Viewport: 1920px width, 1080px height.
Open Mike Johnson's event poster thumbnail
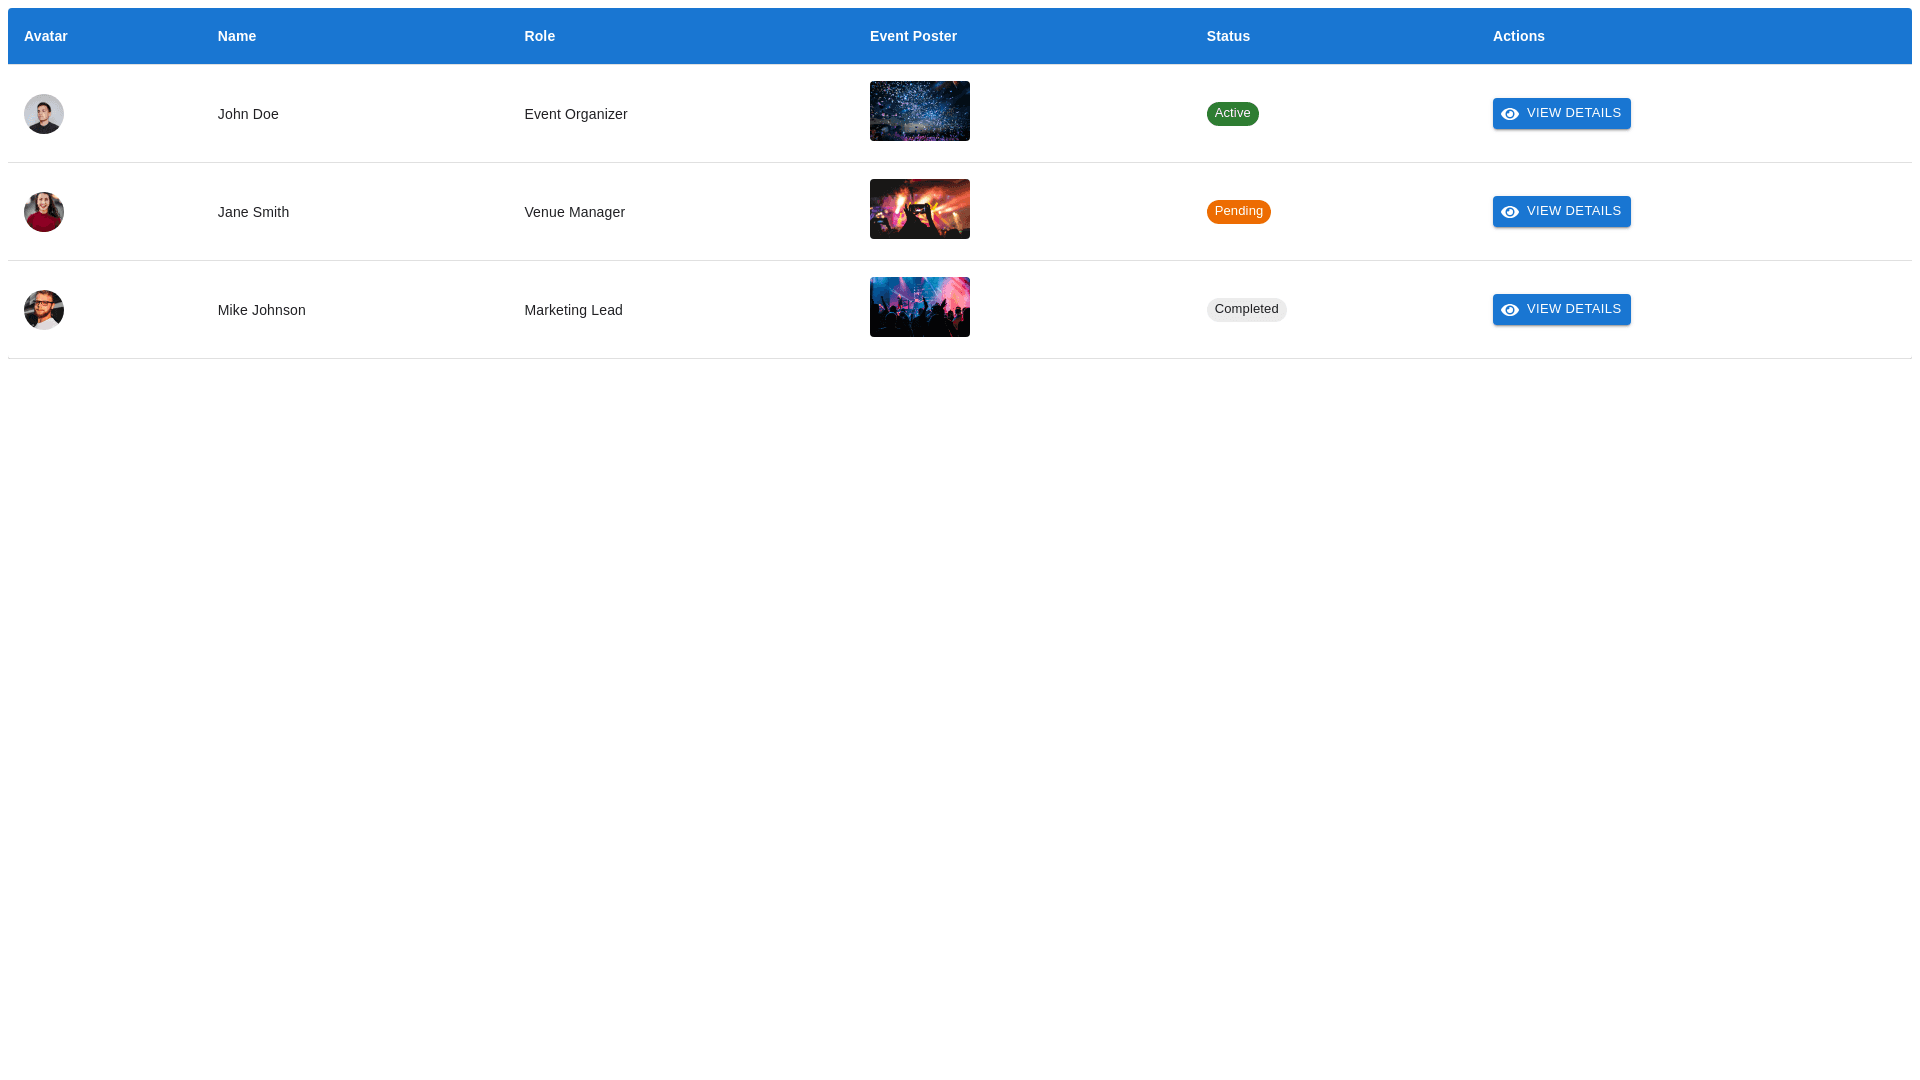919,307
